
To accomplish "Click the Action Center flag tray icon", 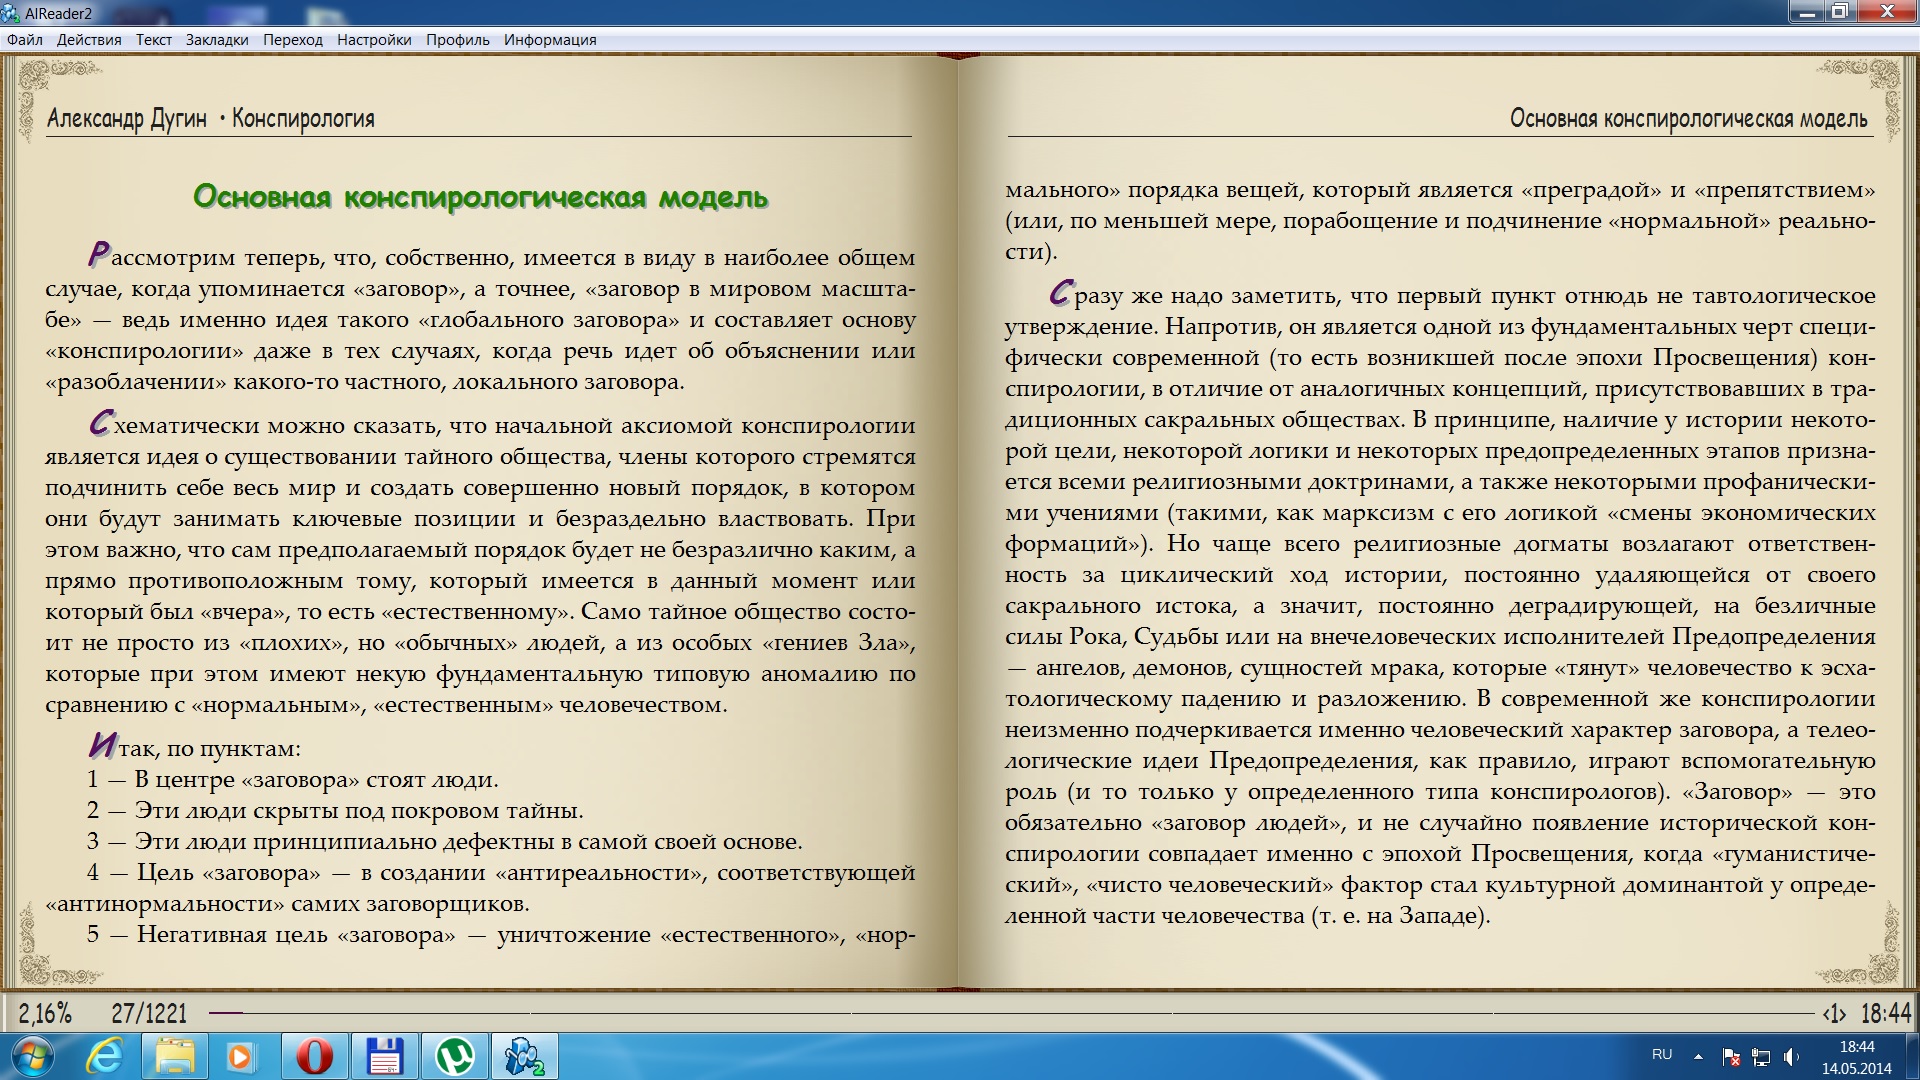I will (1732, 1056).
